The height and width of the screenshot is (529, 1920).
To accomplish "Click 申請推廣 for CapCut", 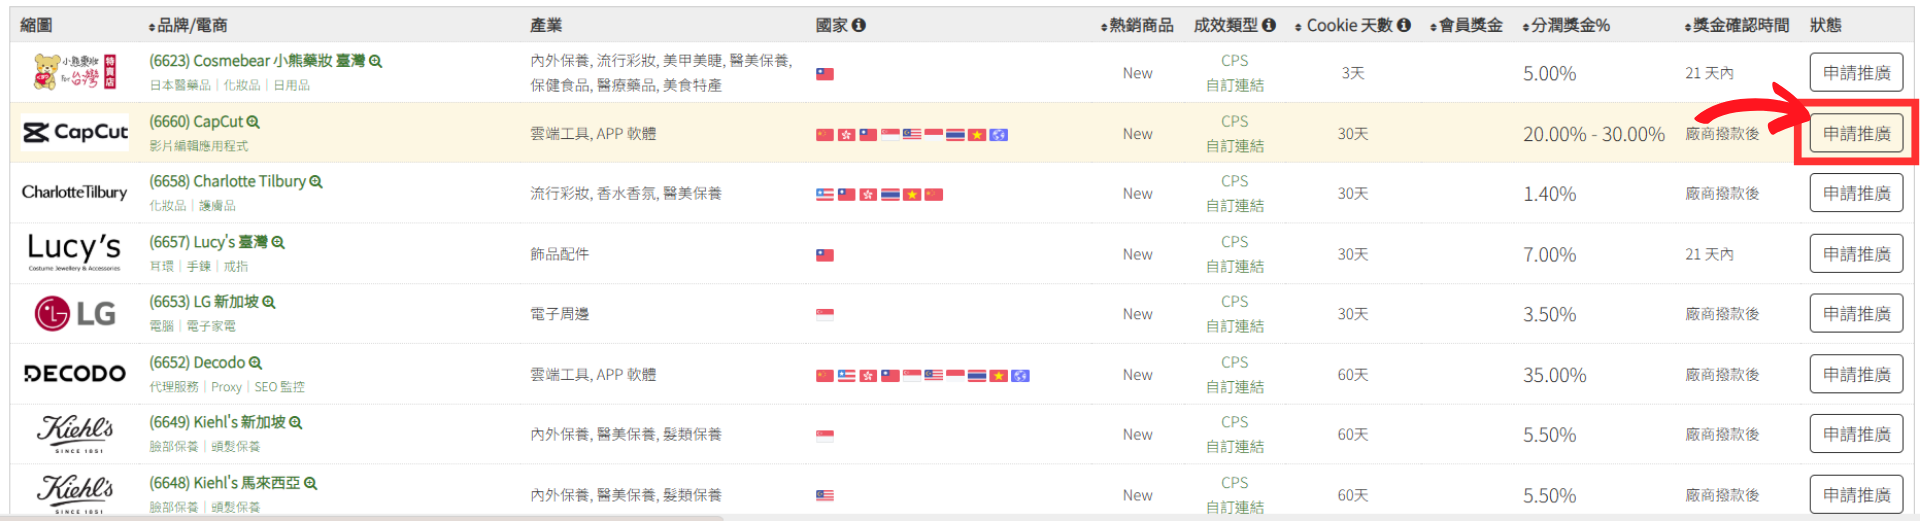I will tap(1856, 133).
